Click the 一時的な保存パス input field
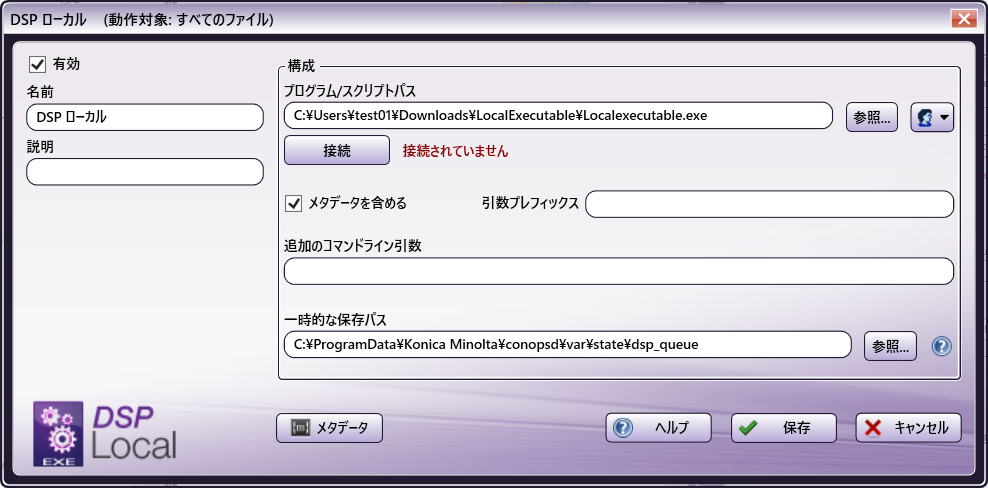Image resolution: width=988 pixels, height=488 pixels. pyautogui.click(x=568, y=345)
